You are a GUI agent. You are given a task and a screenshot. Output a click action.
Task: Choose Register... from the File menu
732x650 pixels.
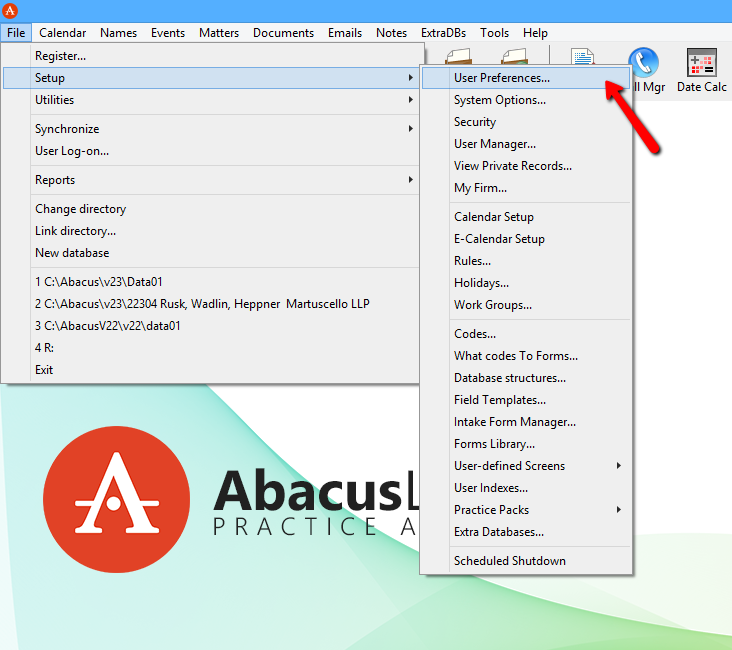[211, 56]
